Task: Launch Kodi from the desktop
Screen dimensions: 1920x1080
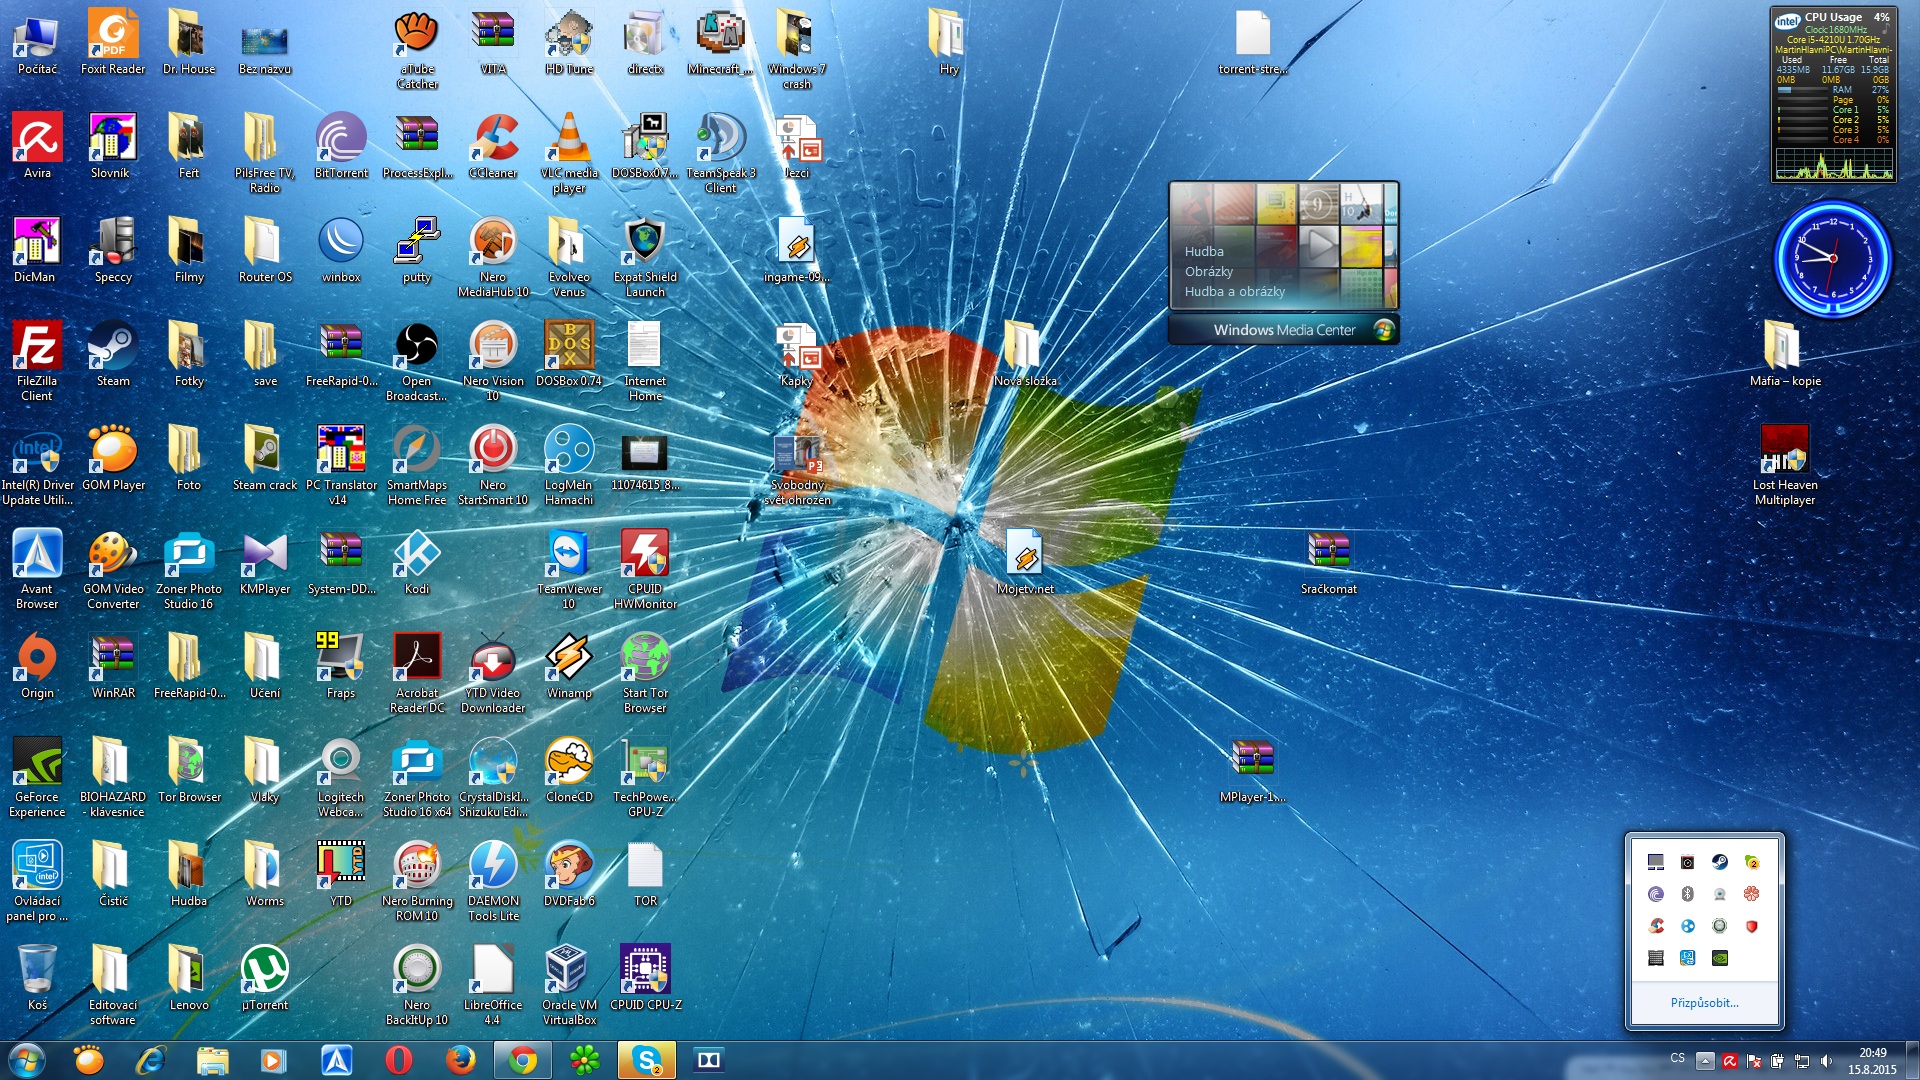Action: coord(417,554)
